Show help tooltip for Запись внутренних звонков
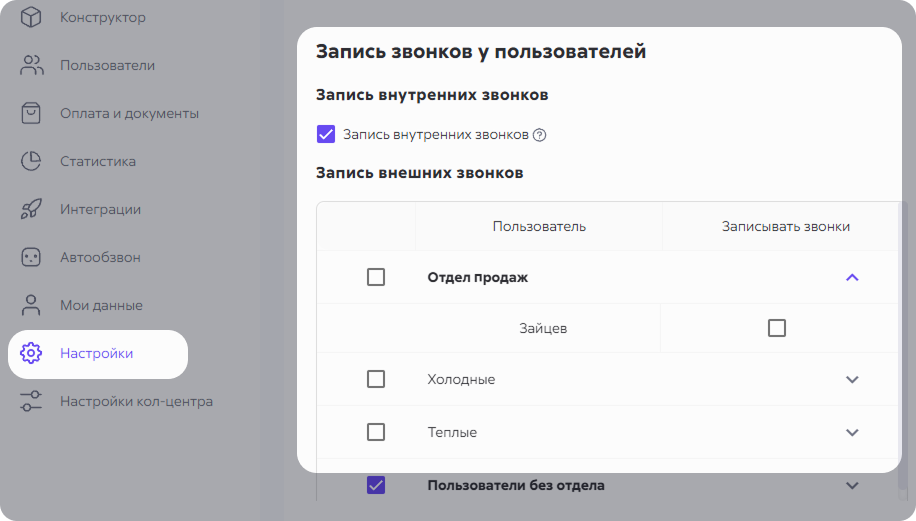916x521 pixels. pyautogui.click(x=540, y=135)
